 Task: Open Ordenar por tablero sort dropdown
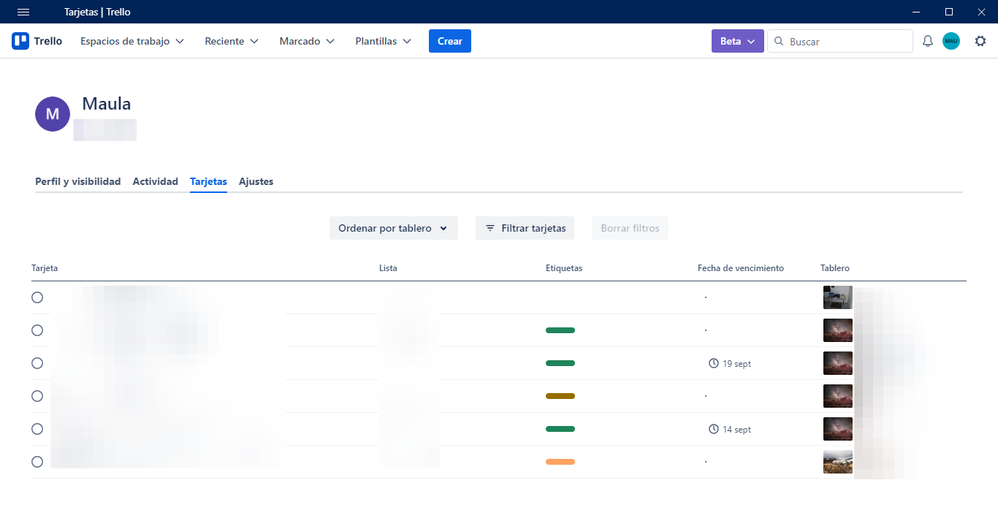click(393, 228)
